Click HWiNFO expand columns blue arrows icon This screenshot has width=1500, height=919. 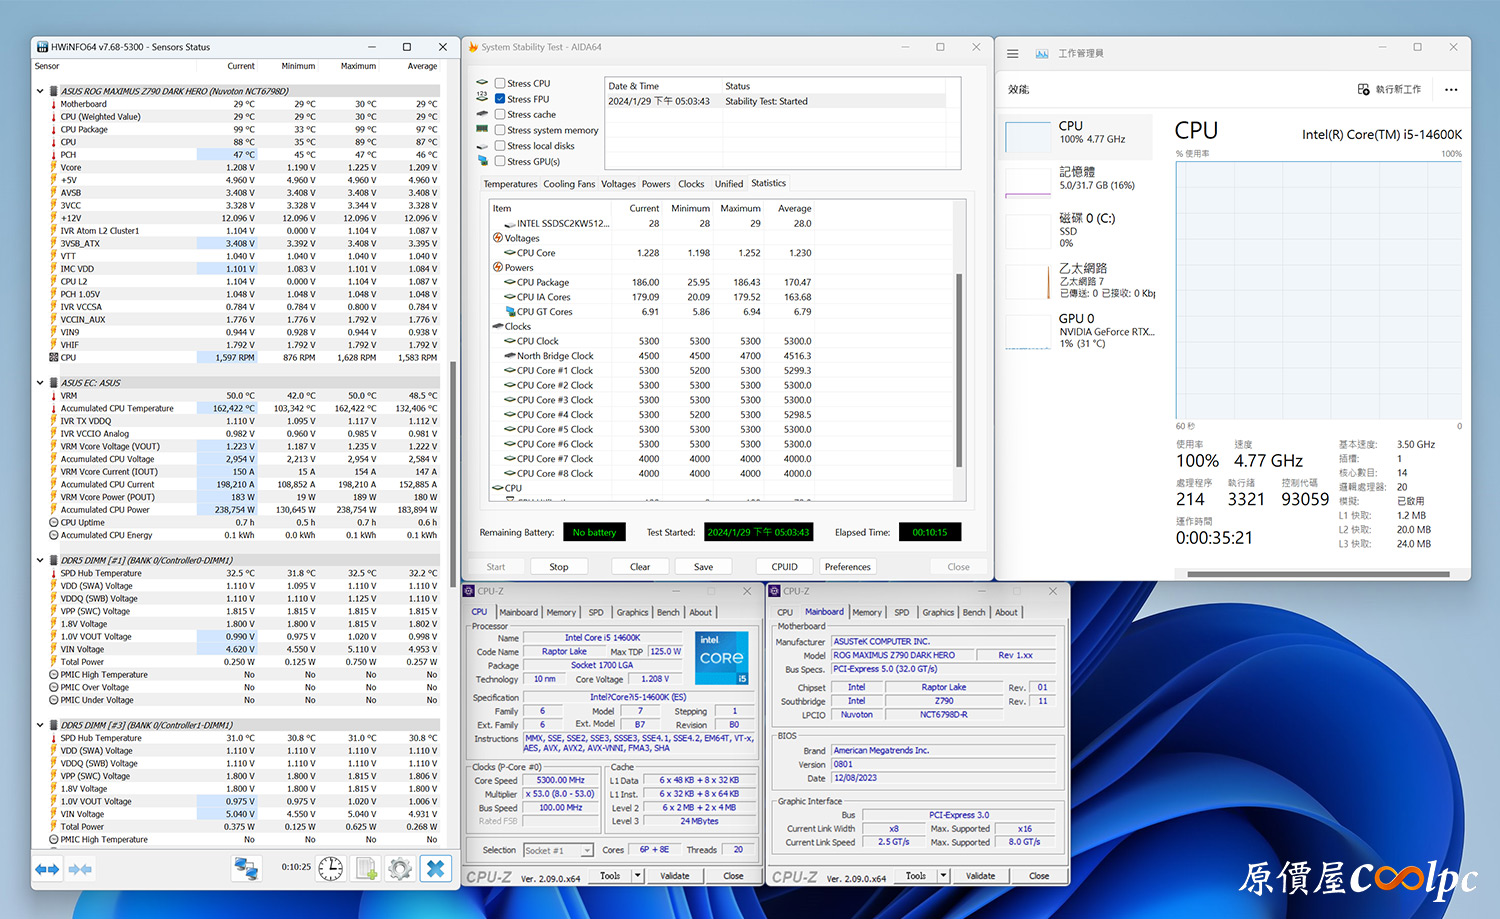[47, 869]
